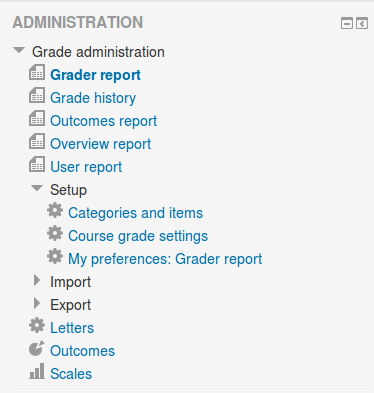Image resolution: width=374 pixels, height=393 pixels.
Task: Go to the Course grade settings page
Action: [138, 236]
